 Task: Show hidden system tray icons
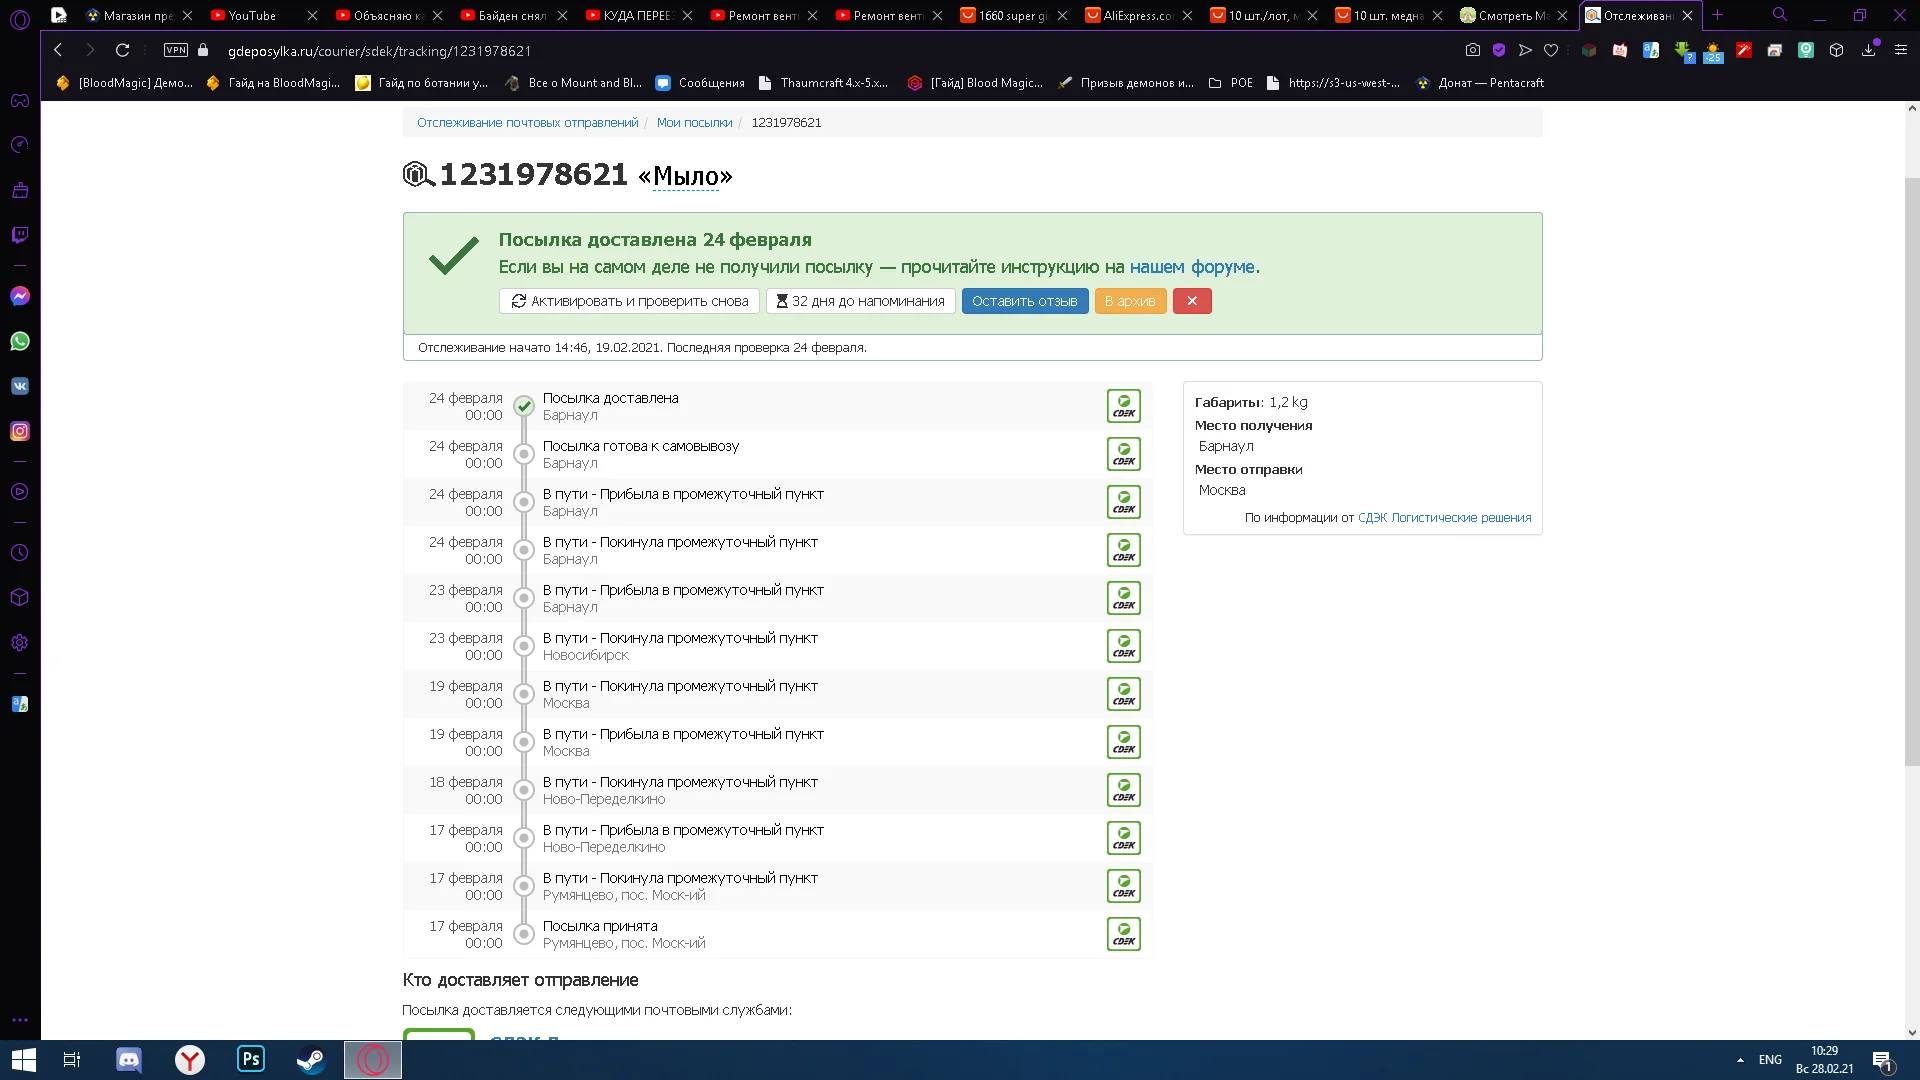1740,1060
